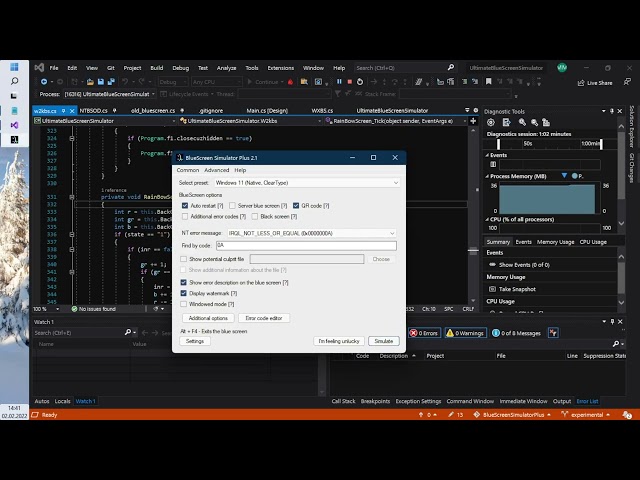640x480 pixels.
Task: Open the Call Stack tab
Action: 343,401
